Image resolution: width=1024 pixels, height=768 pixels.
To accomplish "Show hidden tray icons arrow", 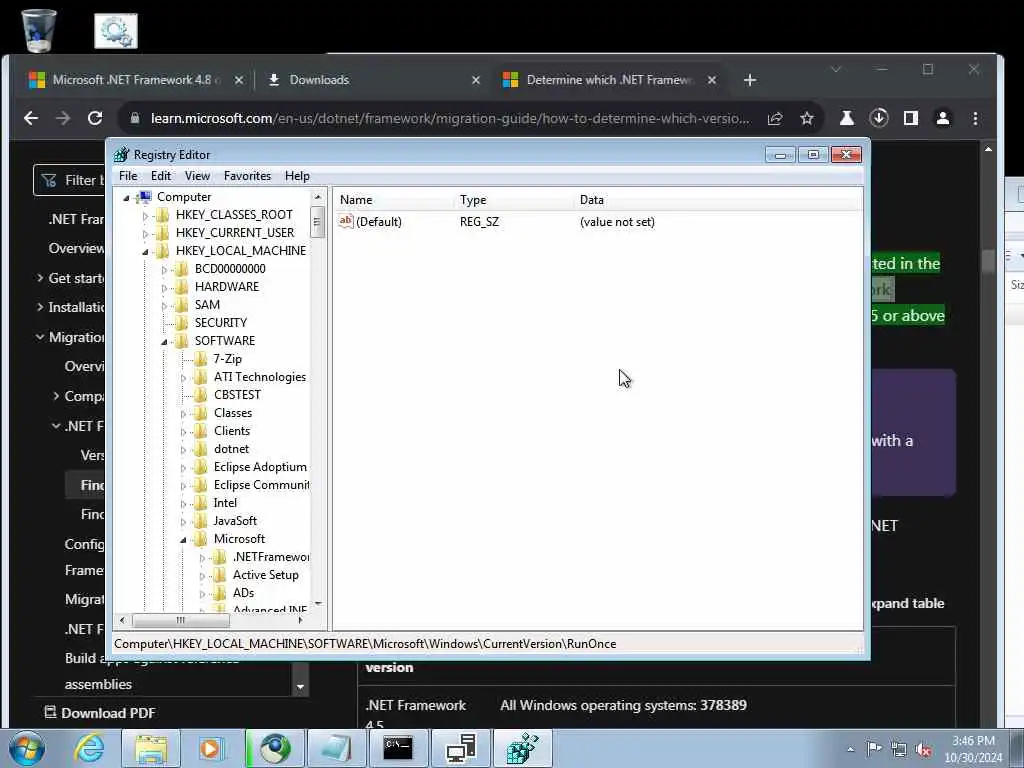I will [x=850, y=750].
